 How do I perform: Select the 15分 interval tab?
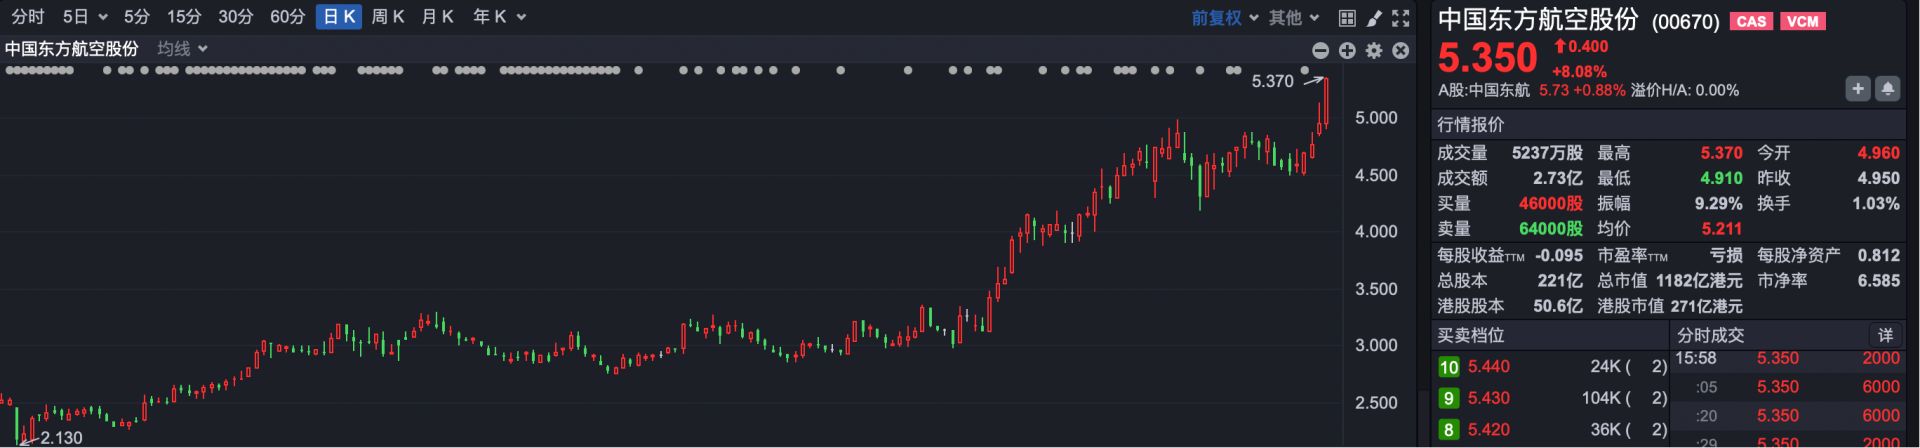[x=184, y=17]
